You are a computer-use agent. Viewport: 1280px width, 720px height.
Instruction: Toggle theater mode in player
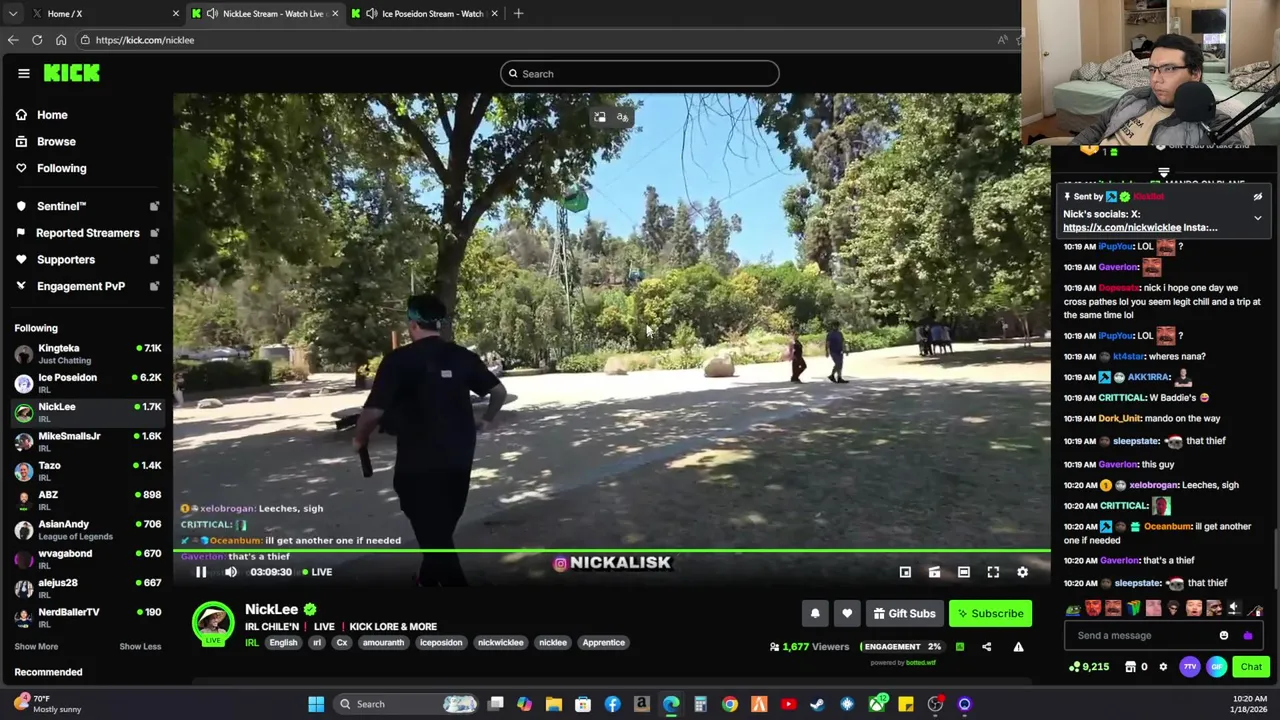964,572
